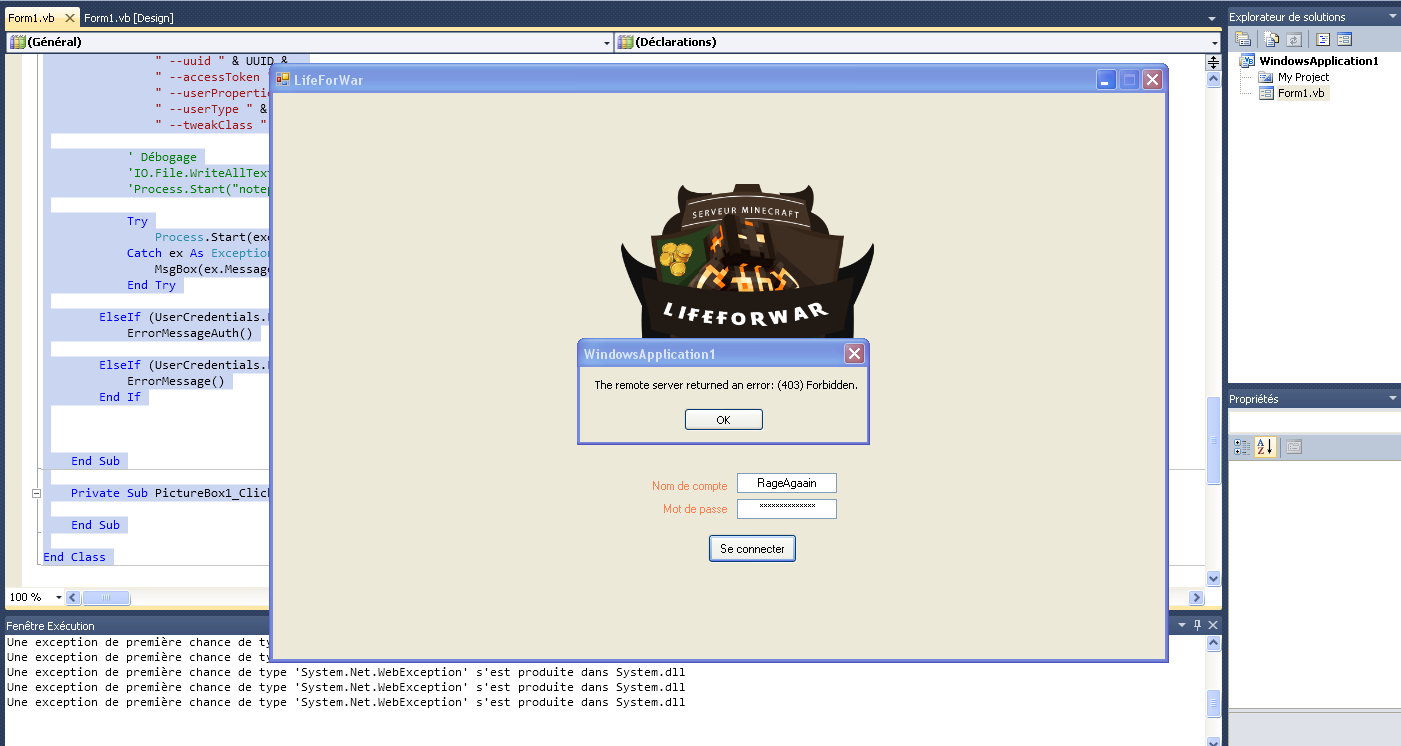This screenshot has height=746, width=1401.
Task: Click the editor scroll left arrow
Action: [x=74, y=597]
